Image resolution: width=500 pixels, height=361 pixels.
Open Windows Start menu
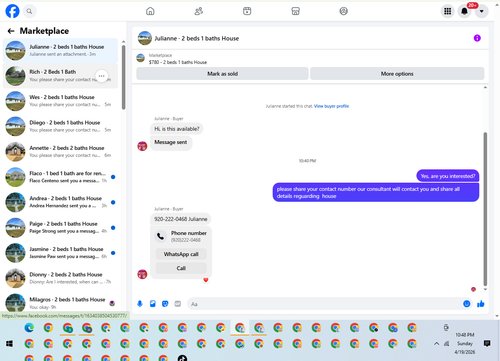coord(9,343)
